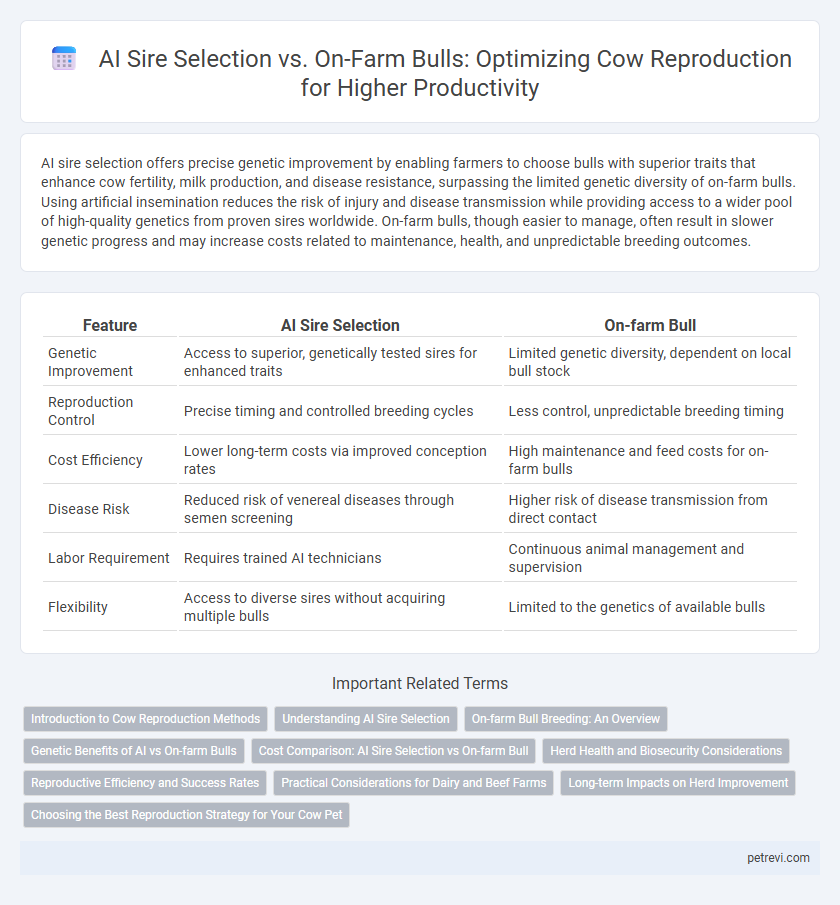
Task: Click the 'Important Related Terms' heading
Action: pos(420,683)
